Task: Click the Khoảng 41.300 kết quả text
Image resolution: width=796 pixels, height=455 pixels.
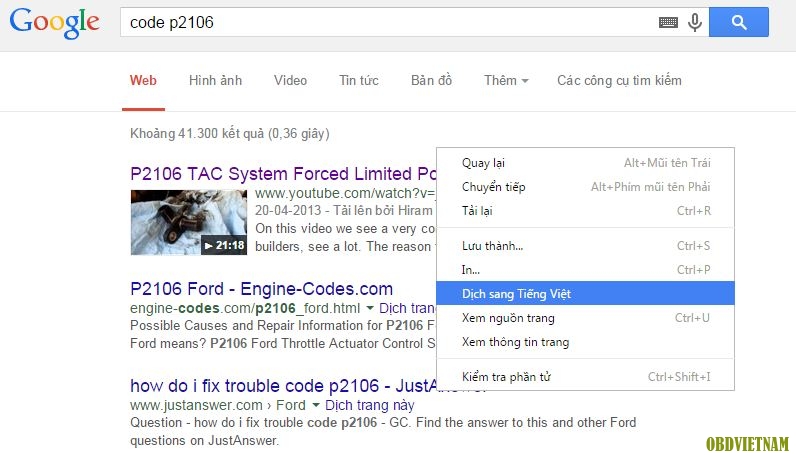Action: (x=229, y=134)
